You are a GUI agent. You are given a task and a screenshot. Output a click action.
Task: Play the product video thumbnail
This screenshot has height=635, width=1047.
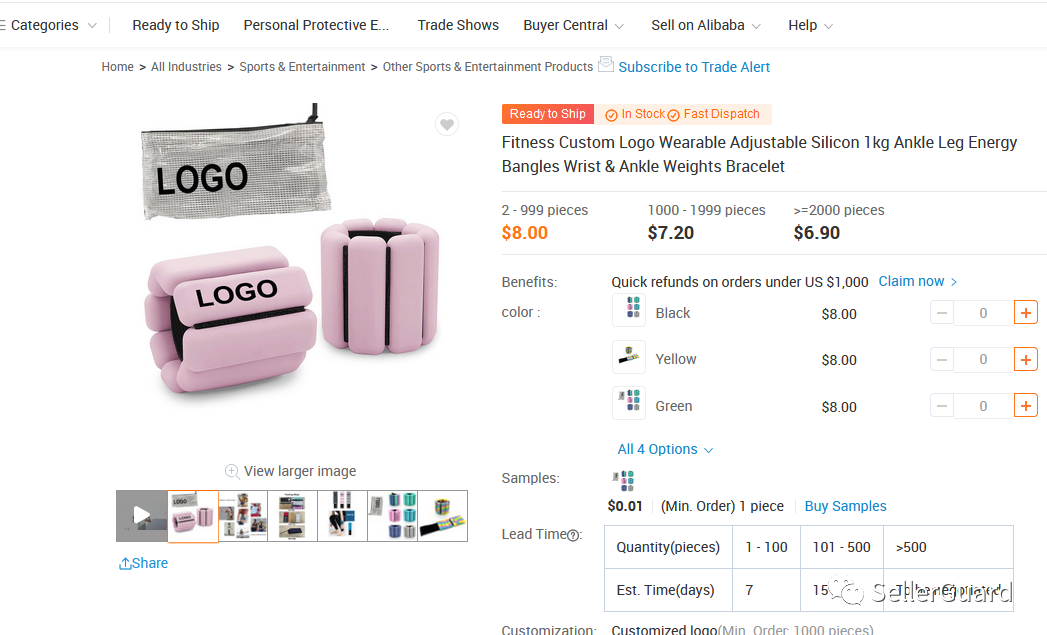pos(142,516)
